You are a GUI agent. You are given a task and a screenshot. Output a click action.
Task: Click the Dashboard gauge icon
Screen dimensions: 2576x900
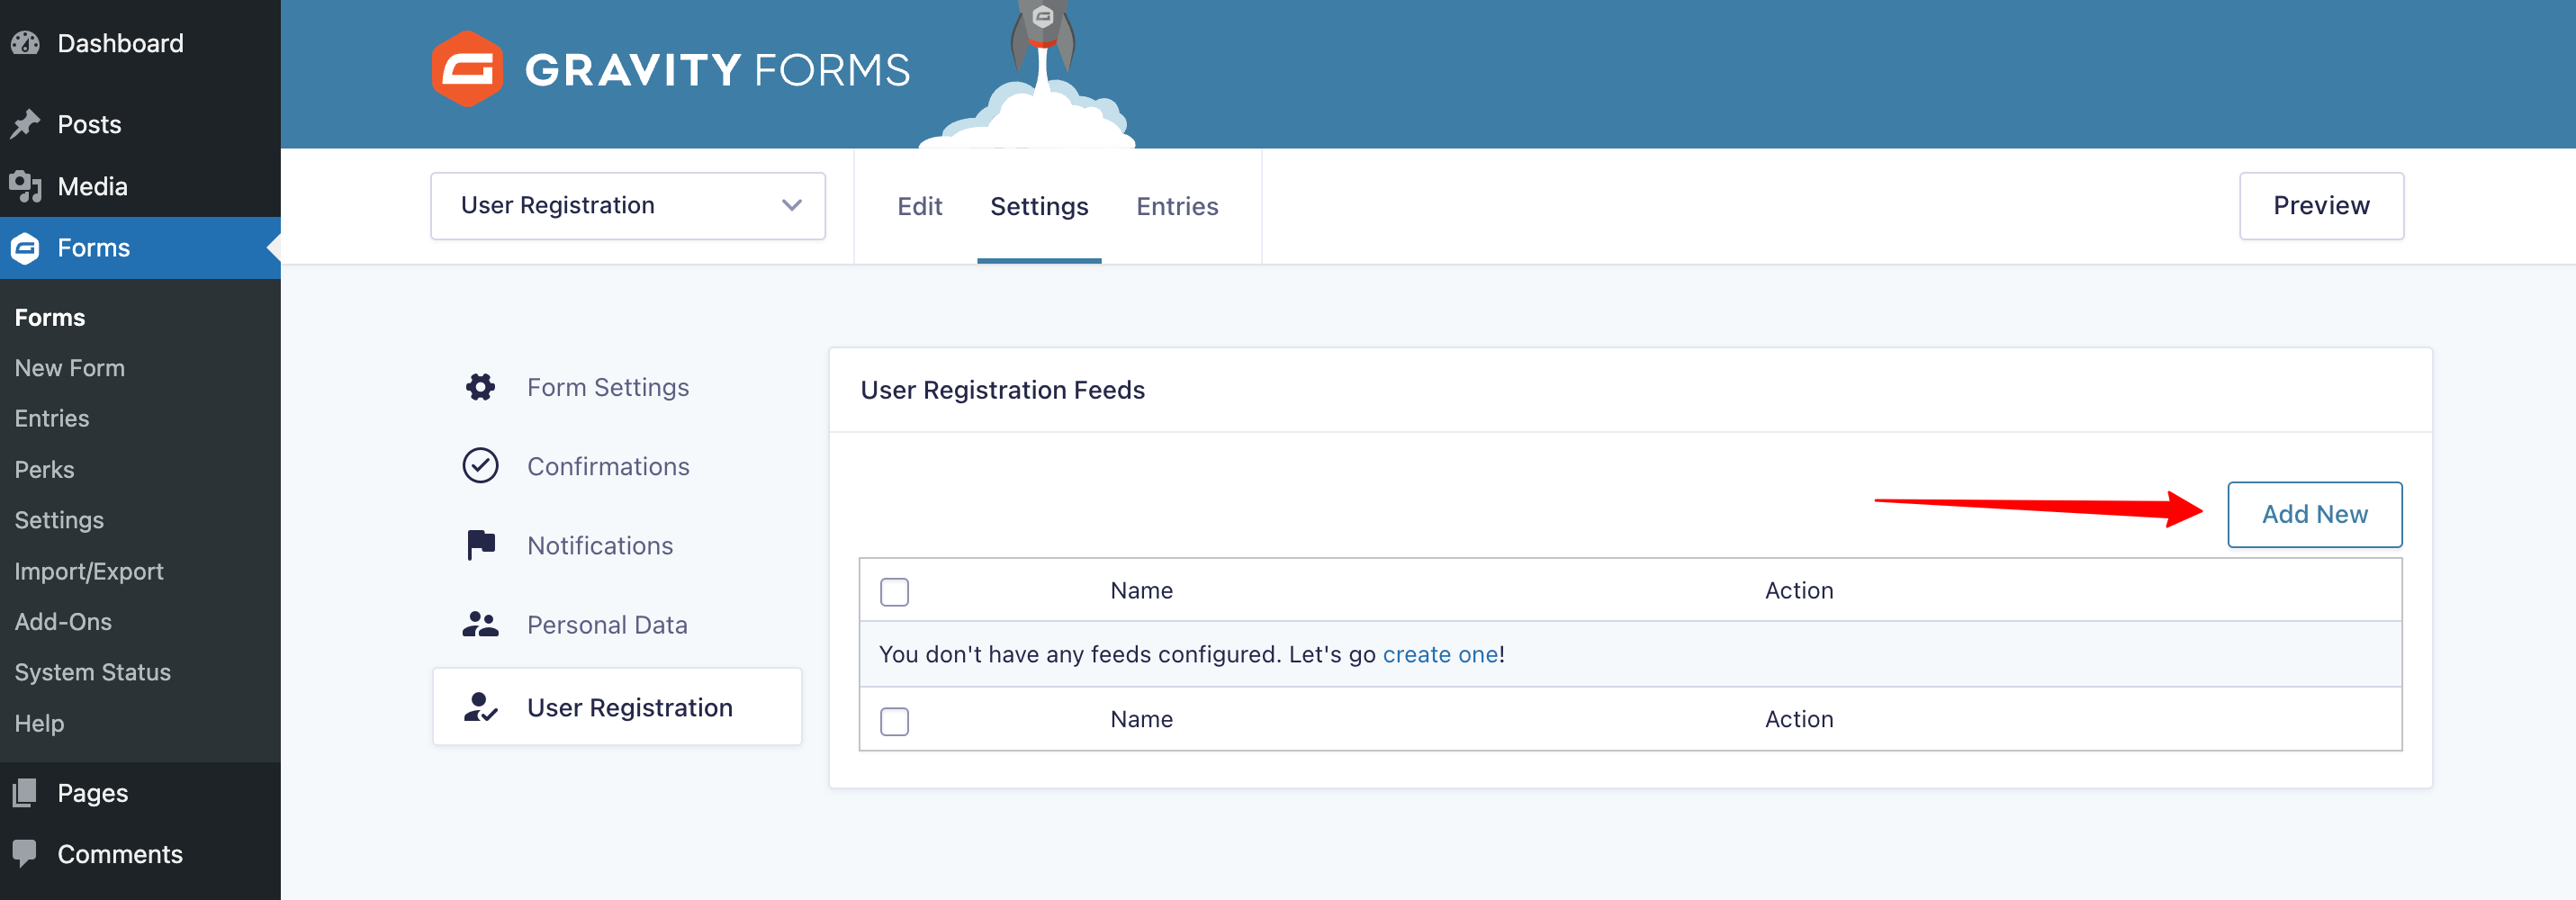[25, 43]
